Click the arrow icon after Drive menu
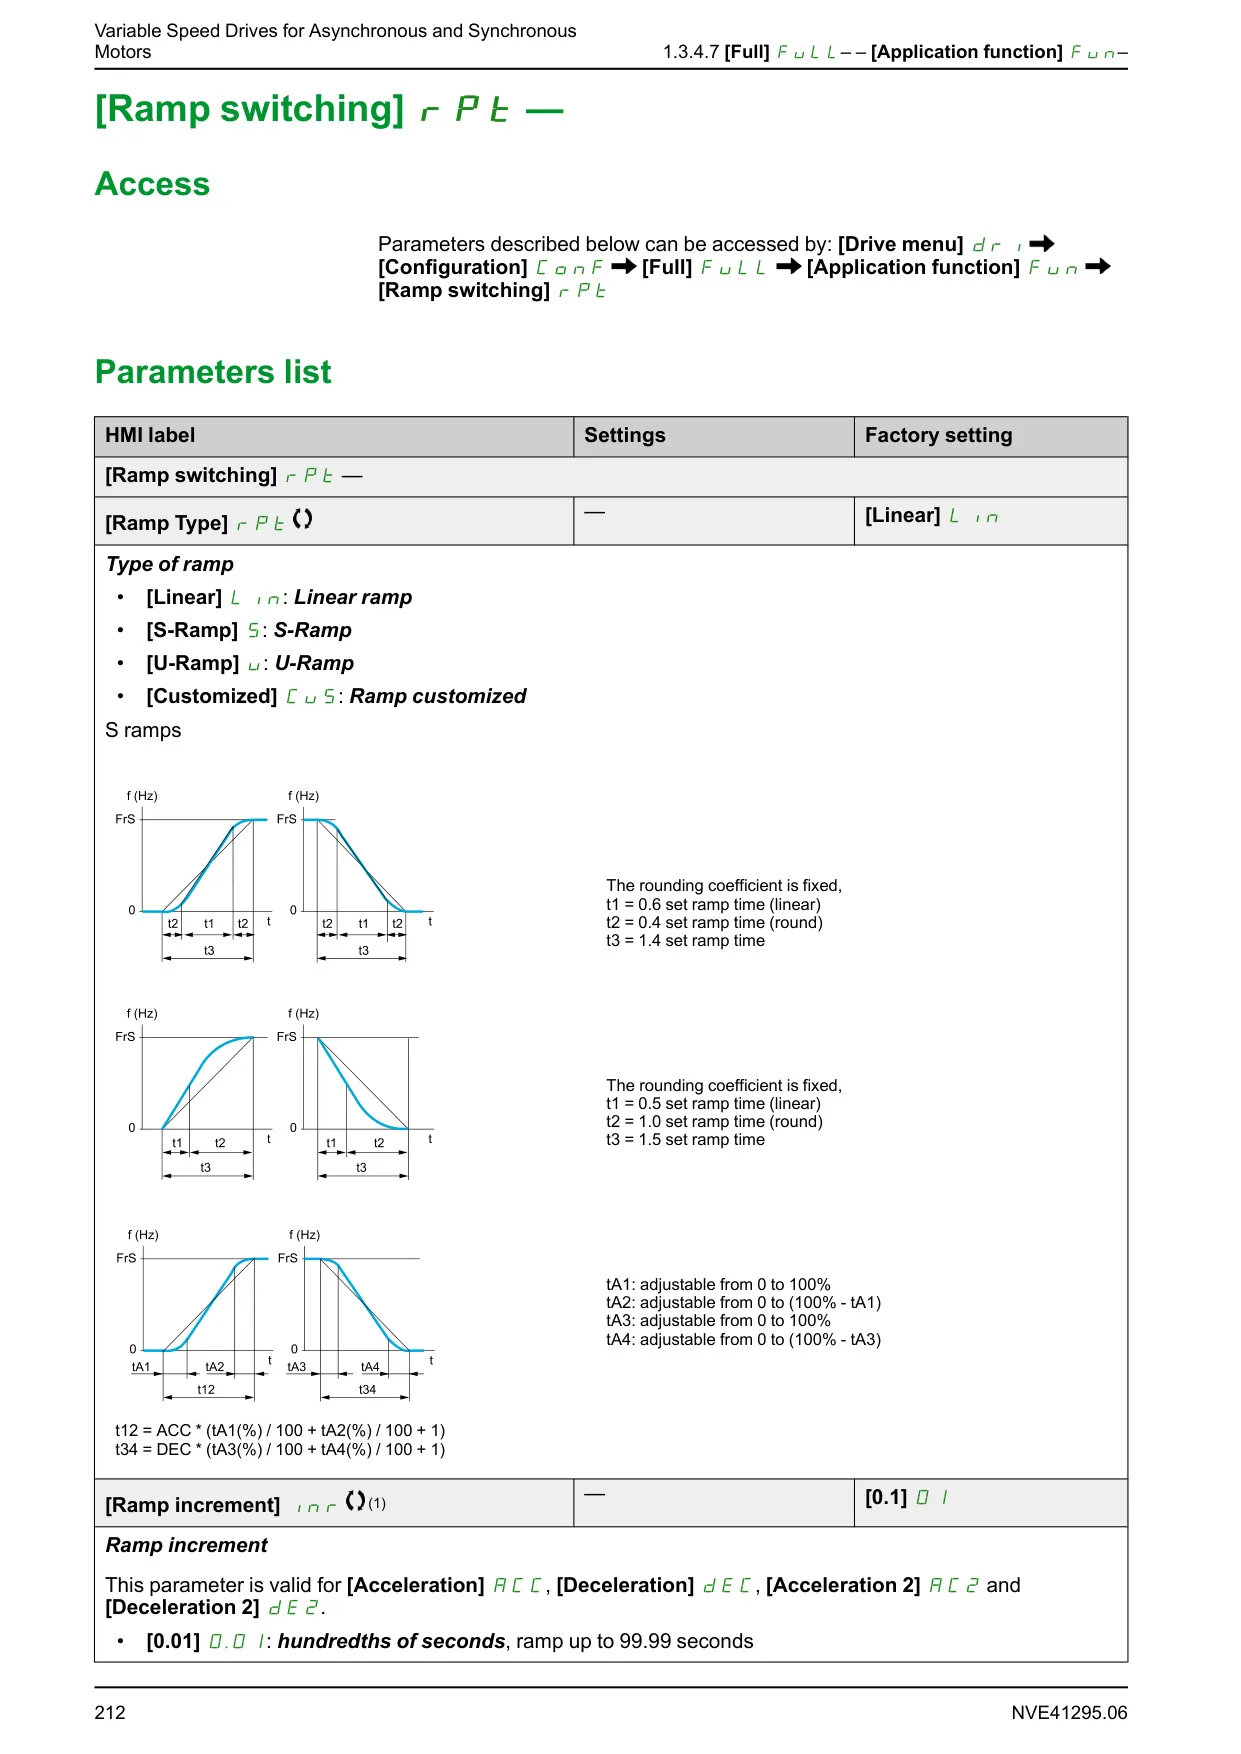This screenshot has width=1241, height=1754. pyautogui.click(x=1041, y=244)
